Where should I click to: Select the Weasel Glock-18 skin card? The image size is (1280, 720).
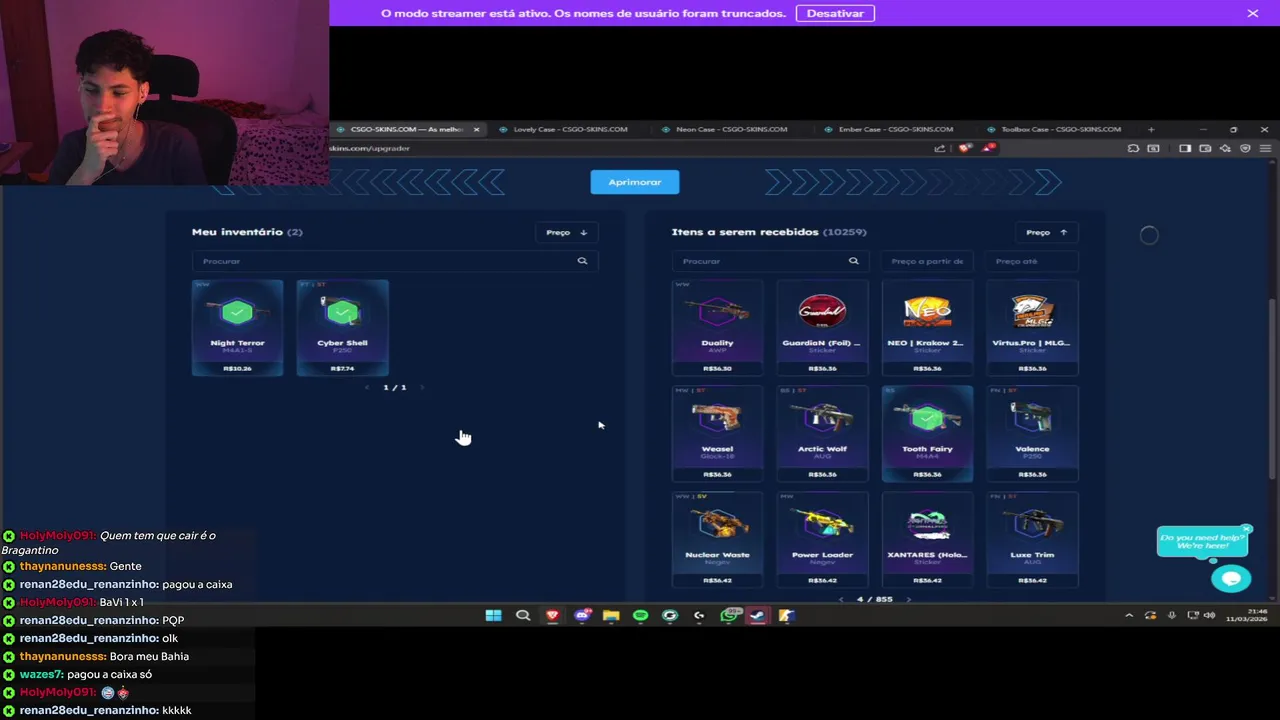[717, 434]
